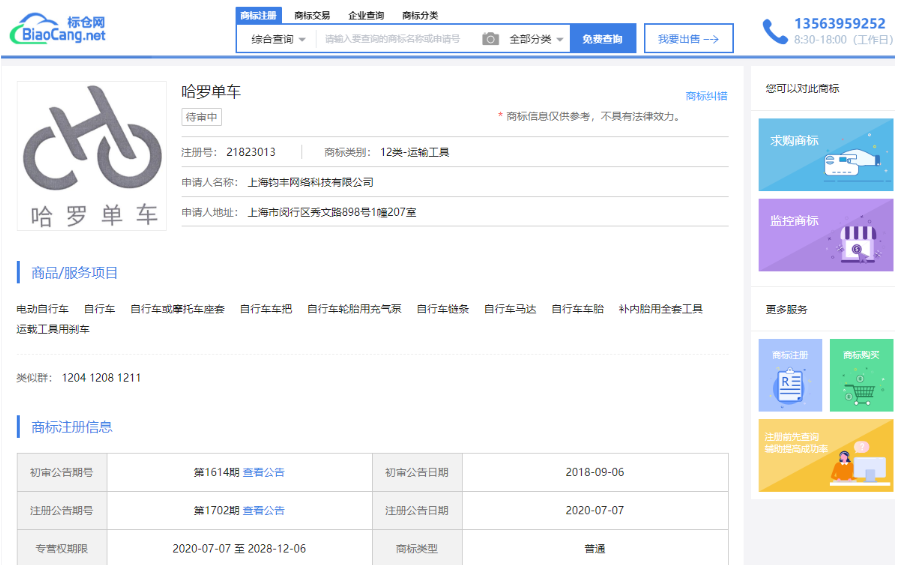This screenshot has height=565, width=897.
Task: Click the phone number 13563959252
Action: [x=840, y=23]
